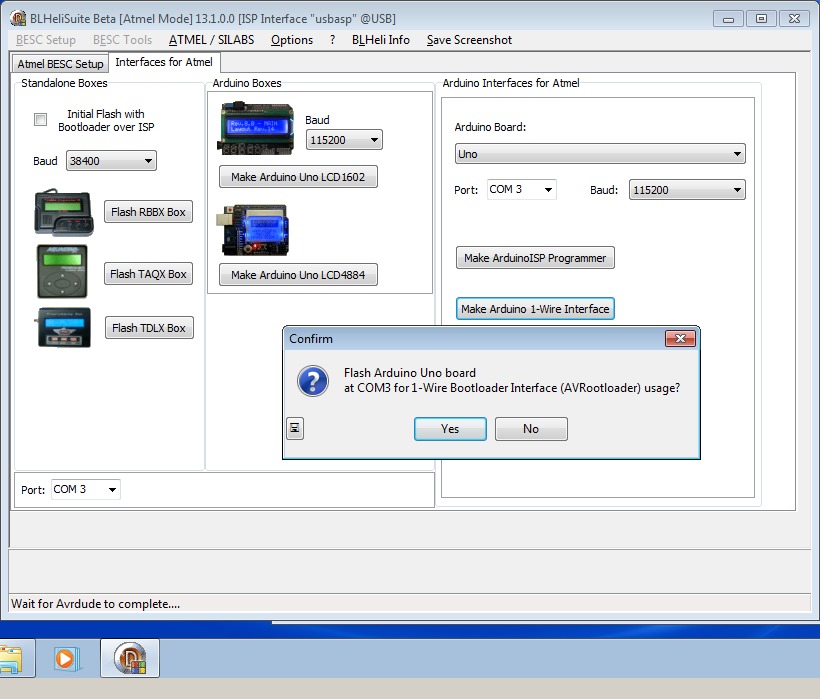Click the small log icon in Confirm dialog
The image size is (820, 699).
coord(295,429)
